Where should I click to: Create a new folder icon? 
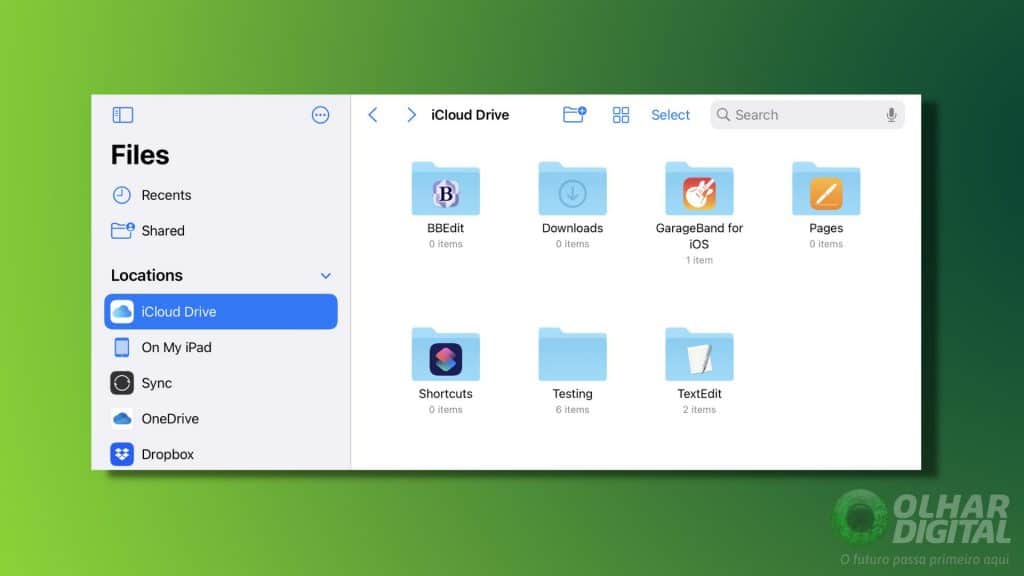575,114
